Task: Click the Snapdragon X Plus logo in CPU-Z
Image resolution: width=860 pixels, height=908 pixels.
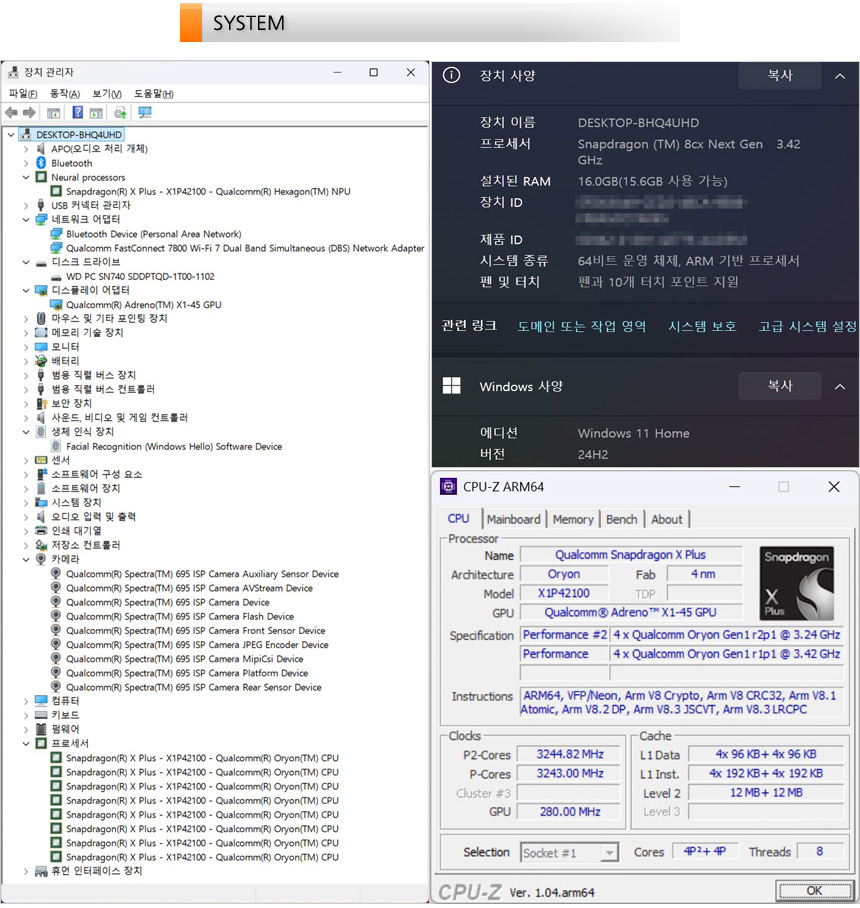Action: pos(796,583)
